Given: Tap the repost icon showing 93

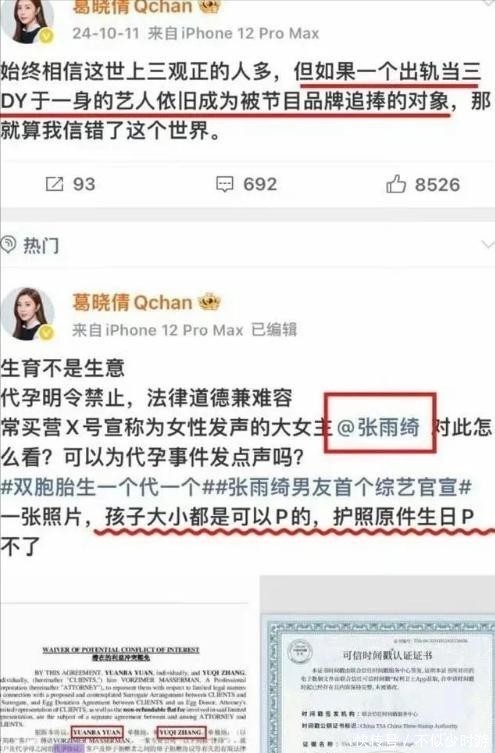Looking at the screenshot, I should [x=54, y=184].
